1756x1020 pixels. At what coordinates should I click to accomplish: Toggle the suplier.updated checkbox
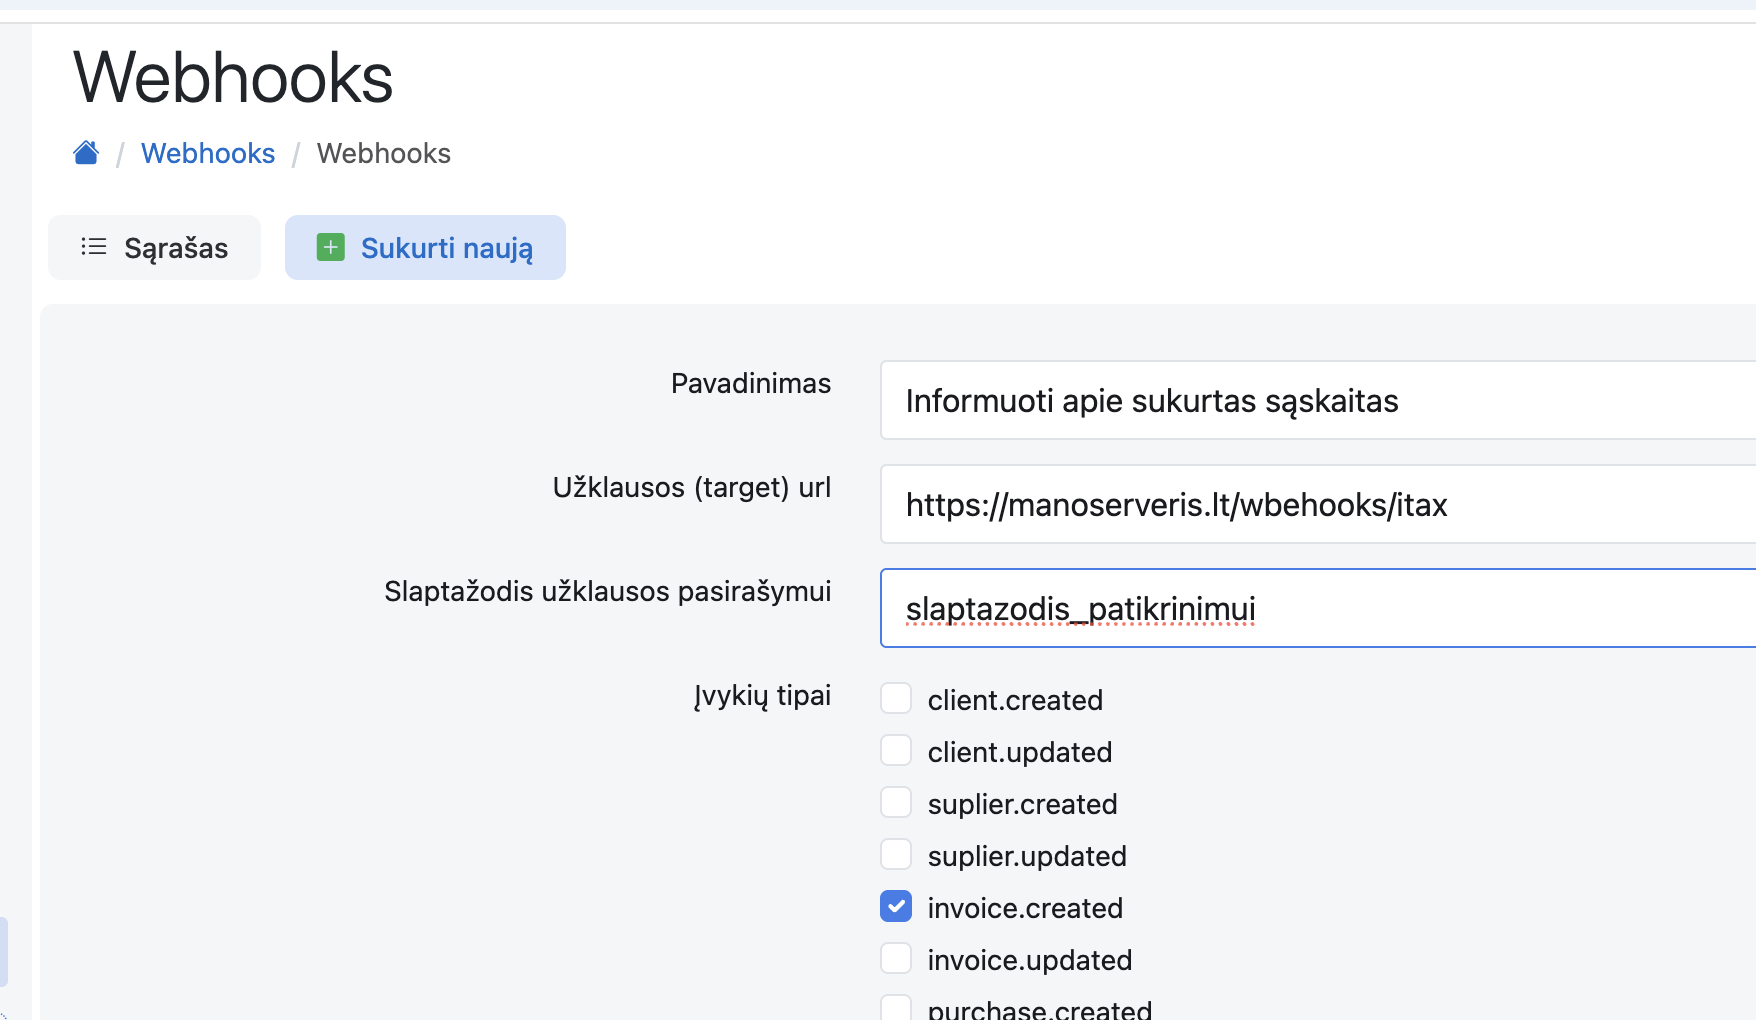[x=896, y=855]
